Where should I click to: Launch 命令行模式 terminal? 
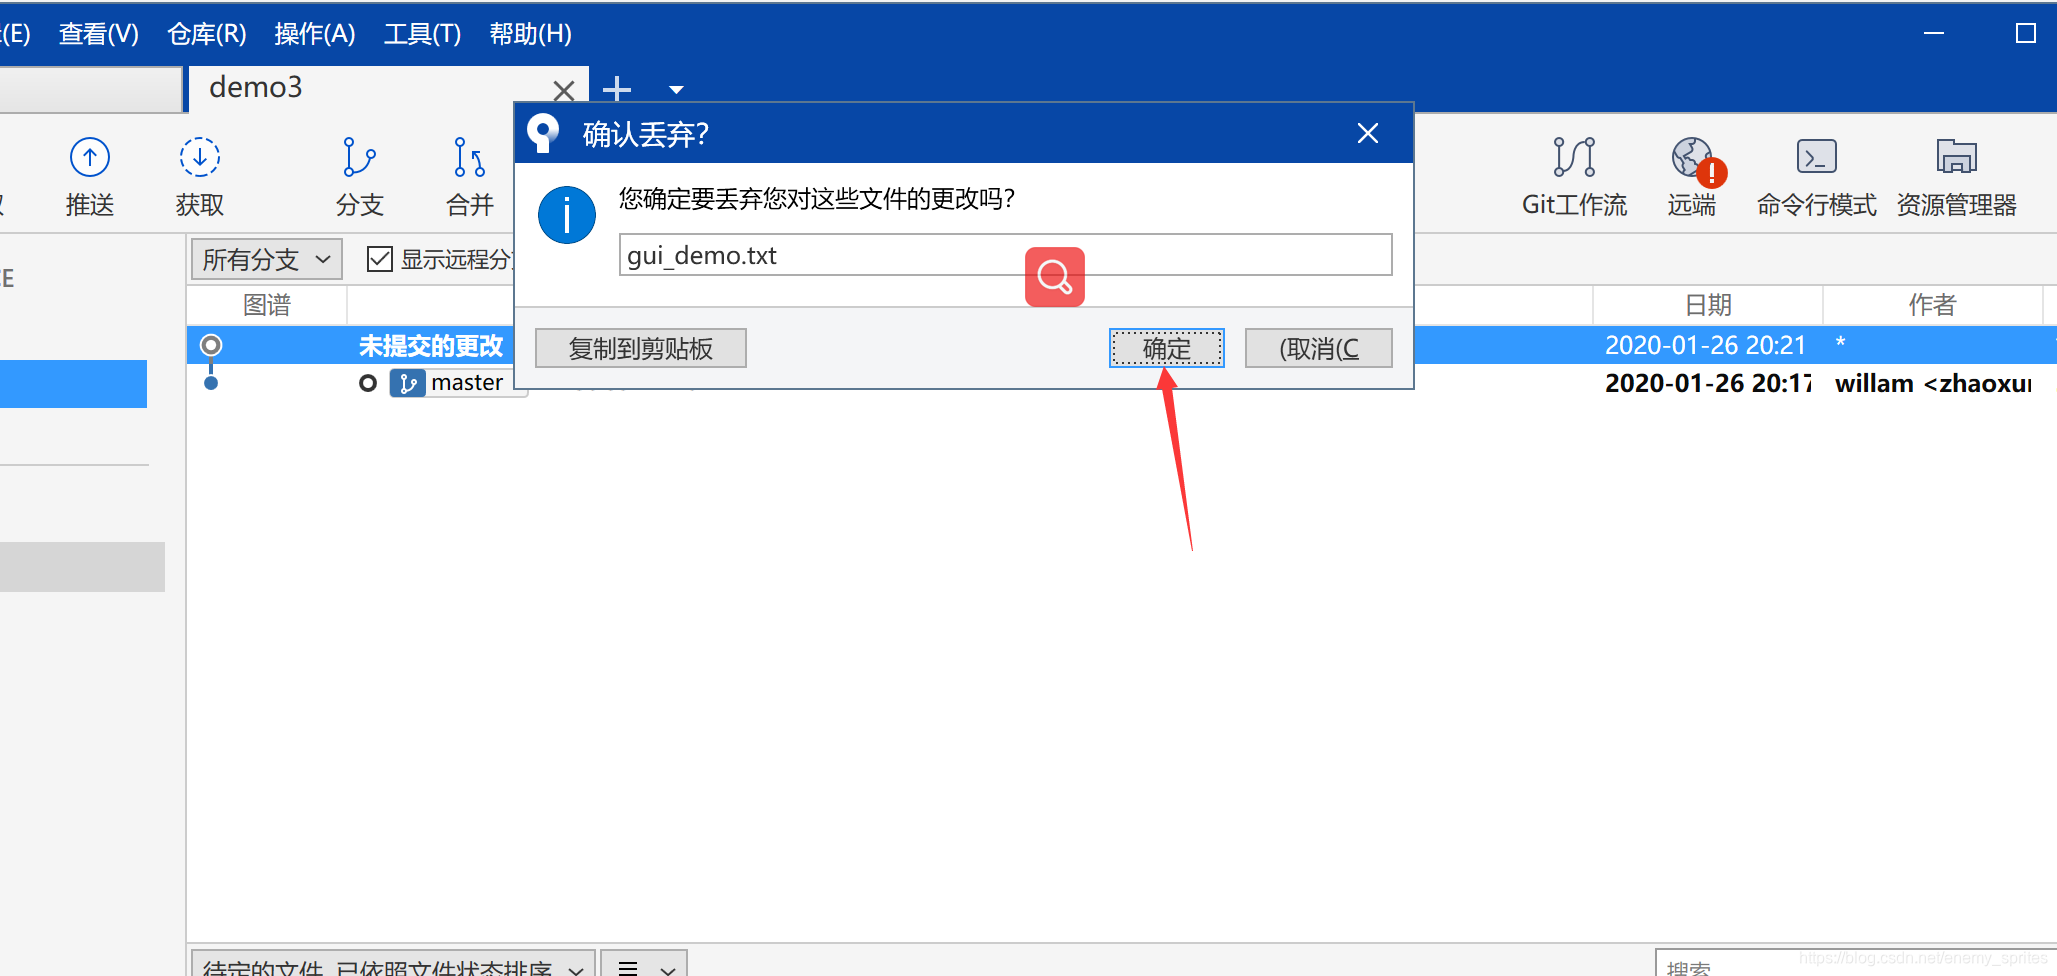point(1815,175)
